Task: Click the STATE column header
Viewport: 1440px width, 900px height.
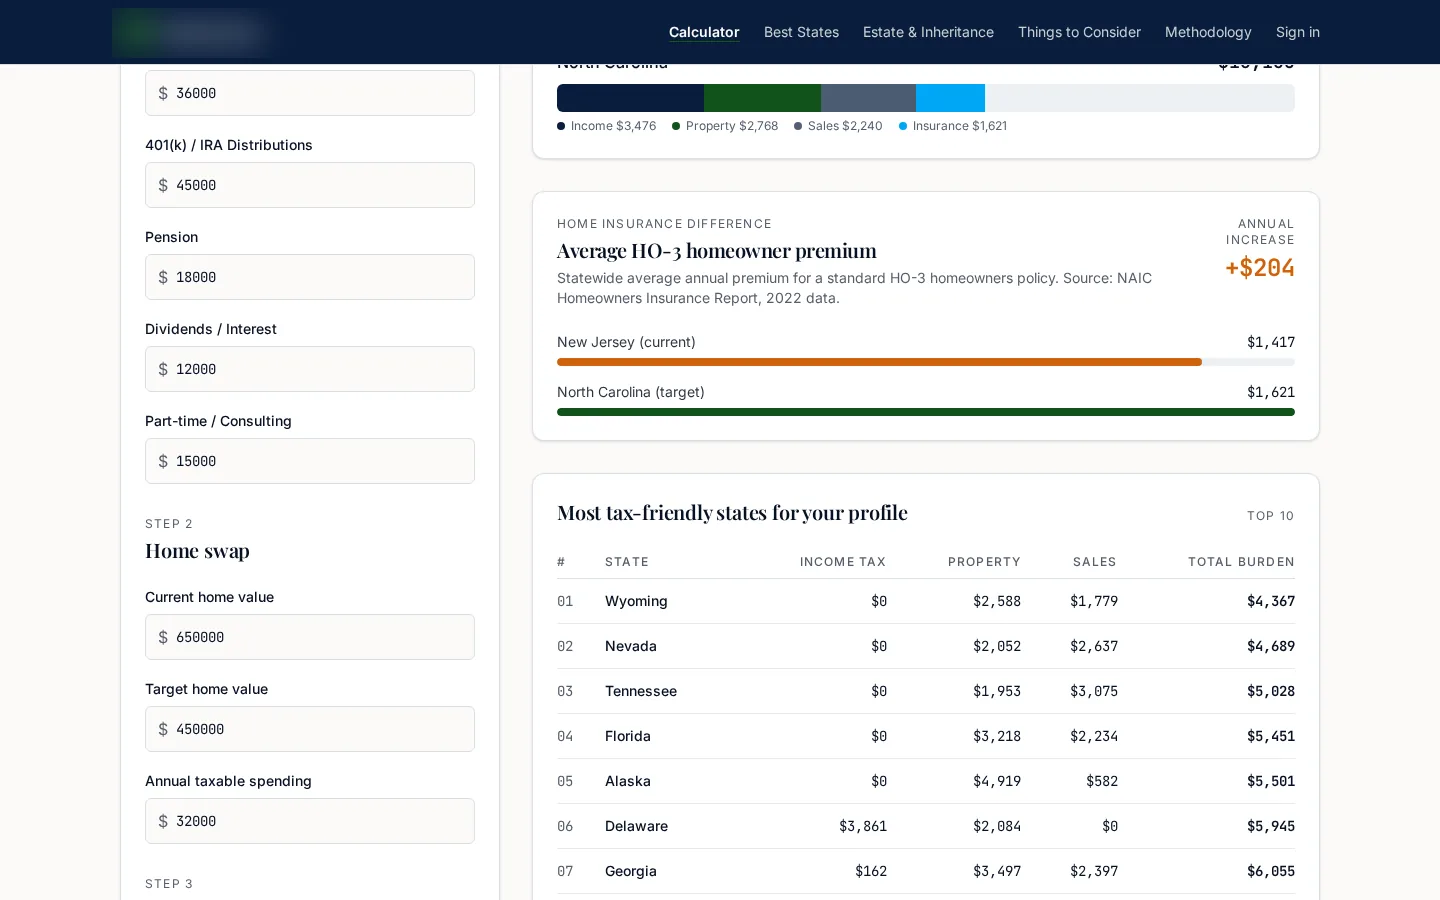Action: coord(627,562)
